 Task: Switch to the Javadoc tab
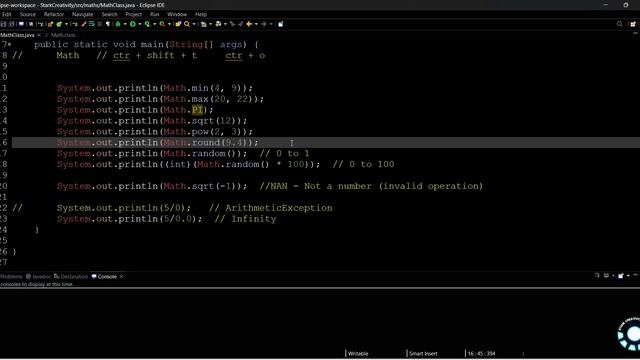tap(38, 276)
